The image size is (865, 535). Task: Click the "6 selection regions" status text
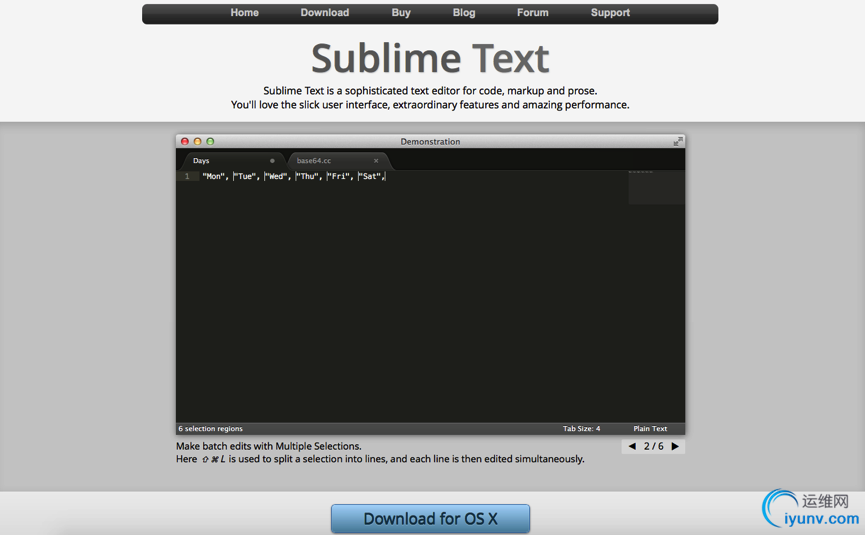click(x=210, y=429)
